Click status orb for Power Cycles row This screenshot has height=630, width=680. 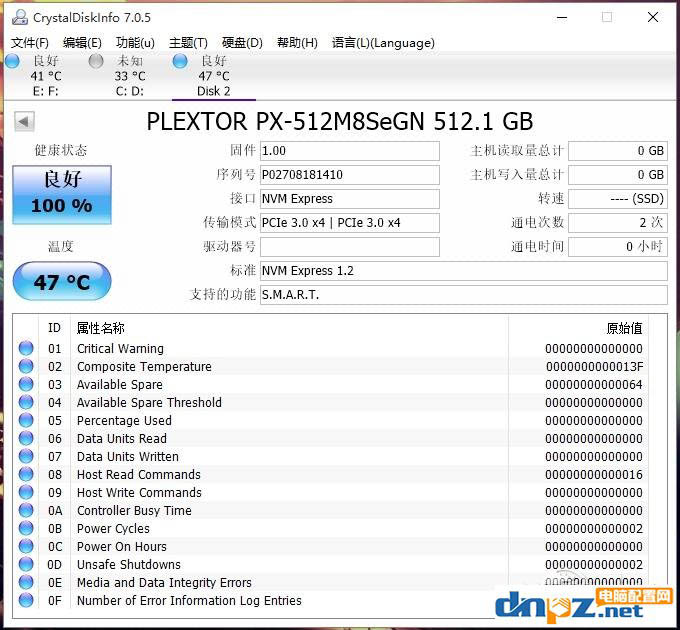pyautogui.click(x=26, y=528)
